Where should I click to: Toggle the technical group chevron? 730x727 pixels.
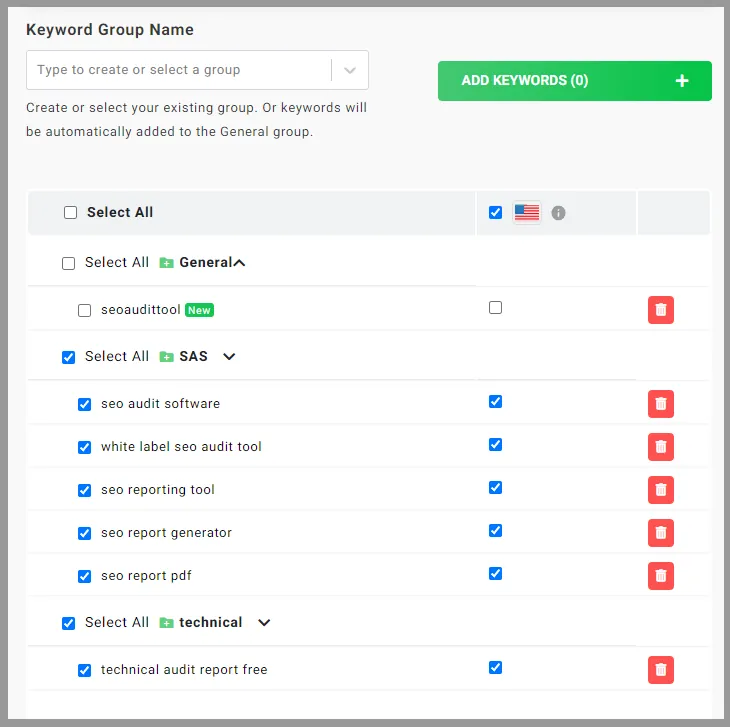(264, 623)
